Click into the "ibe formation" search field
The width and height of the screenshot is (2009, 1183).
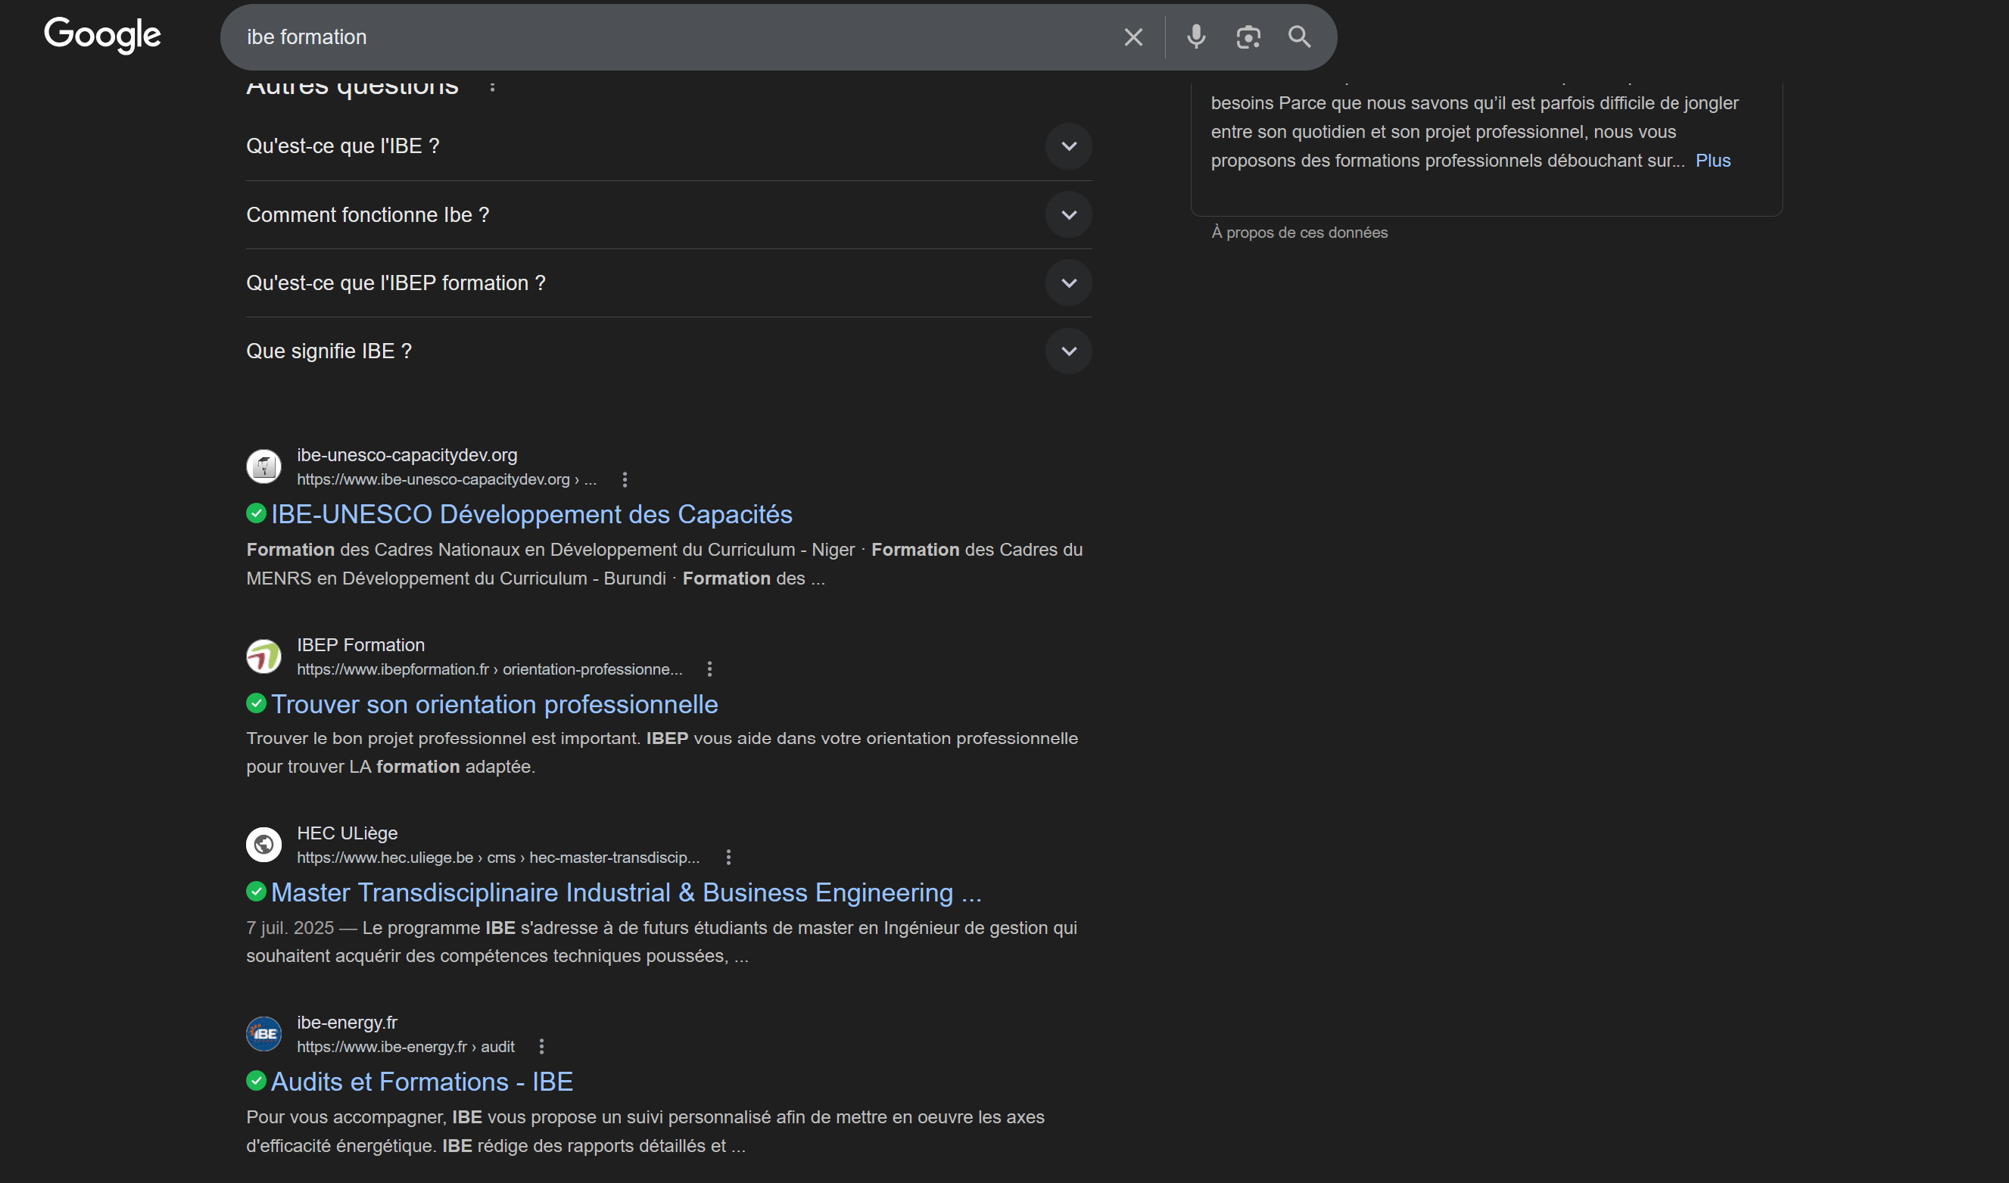[x=660, y=37]
